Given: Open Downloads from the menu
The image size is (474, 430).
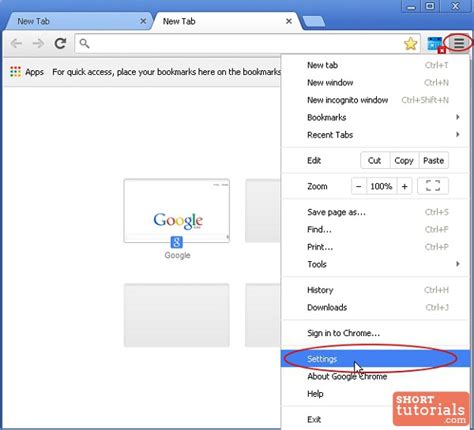Looking at the screenshot, I should click(375, 307).
